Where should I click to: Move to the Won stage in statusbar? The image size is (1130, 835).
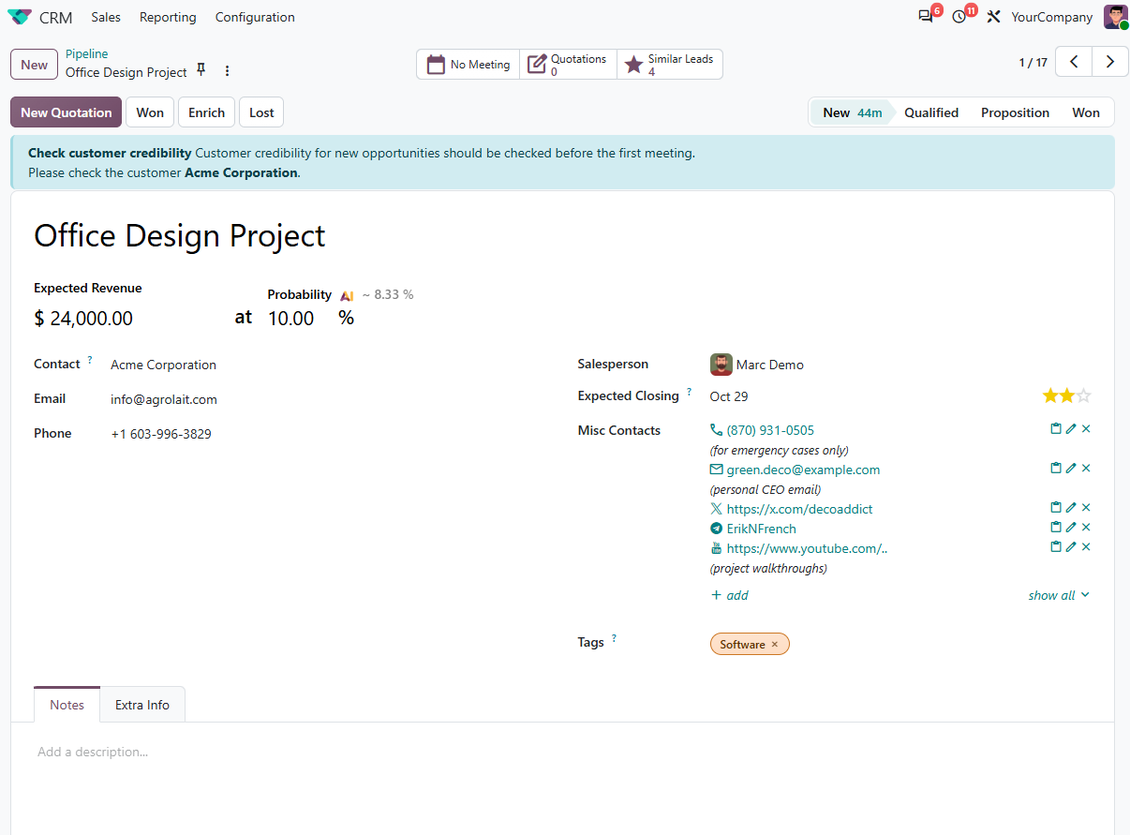click(1085, 112)
